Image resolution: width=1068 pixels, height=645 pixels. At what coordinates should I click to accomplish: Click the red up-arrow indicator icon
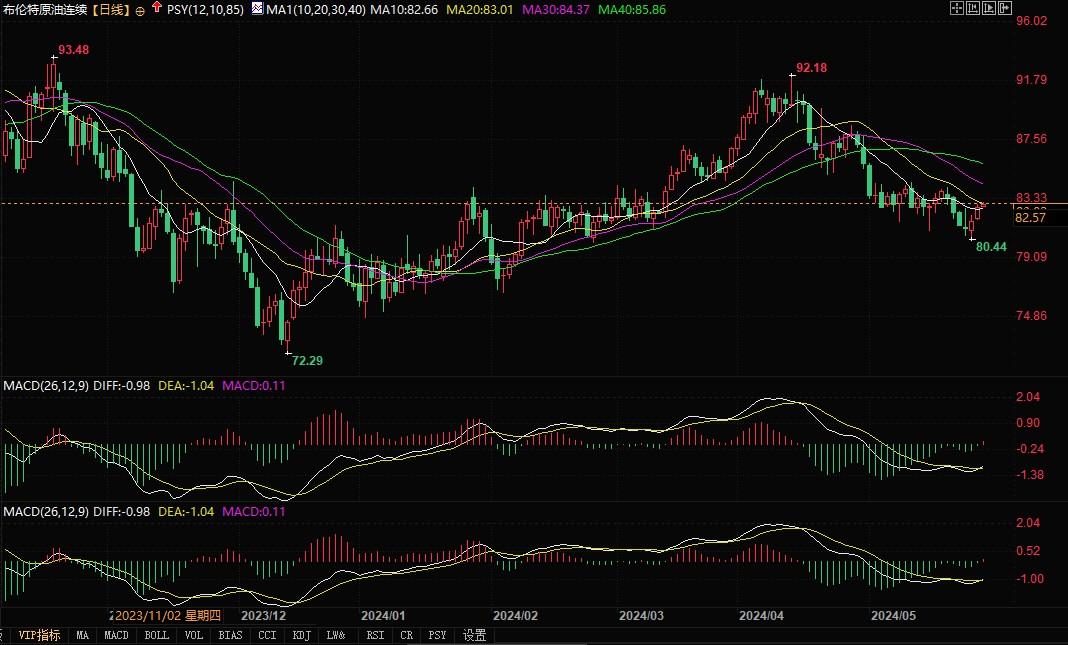coord(156,8)
